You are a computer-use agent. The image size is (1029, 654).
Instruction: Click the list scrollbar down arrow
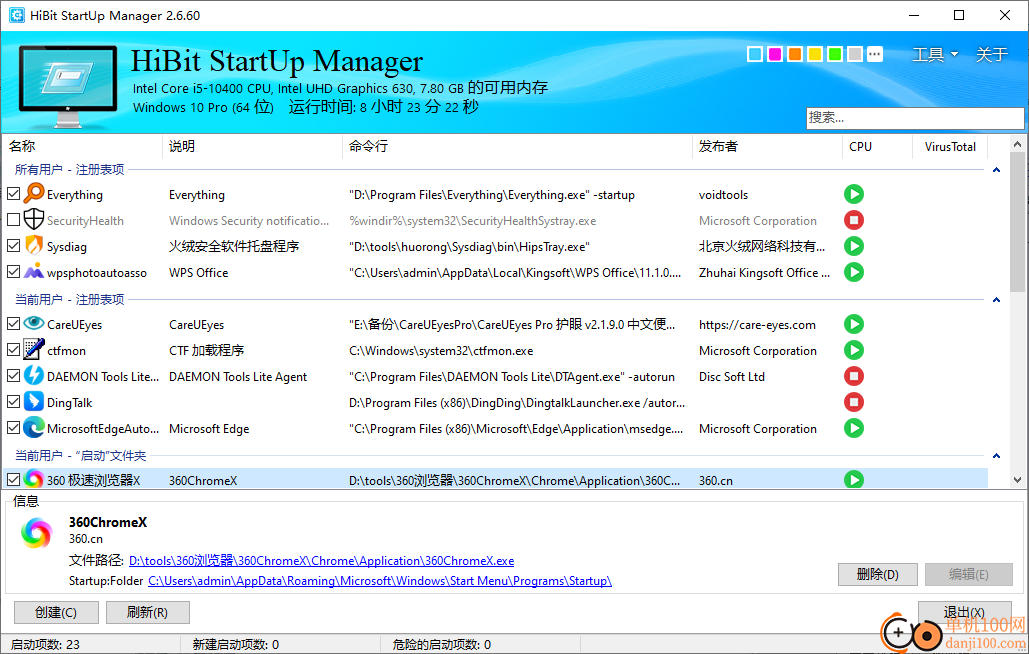click(1017, 480)
